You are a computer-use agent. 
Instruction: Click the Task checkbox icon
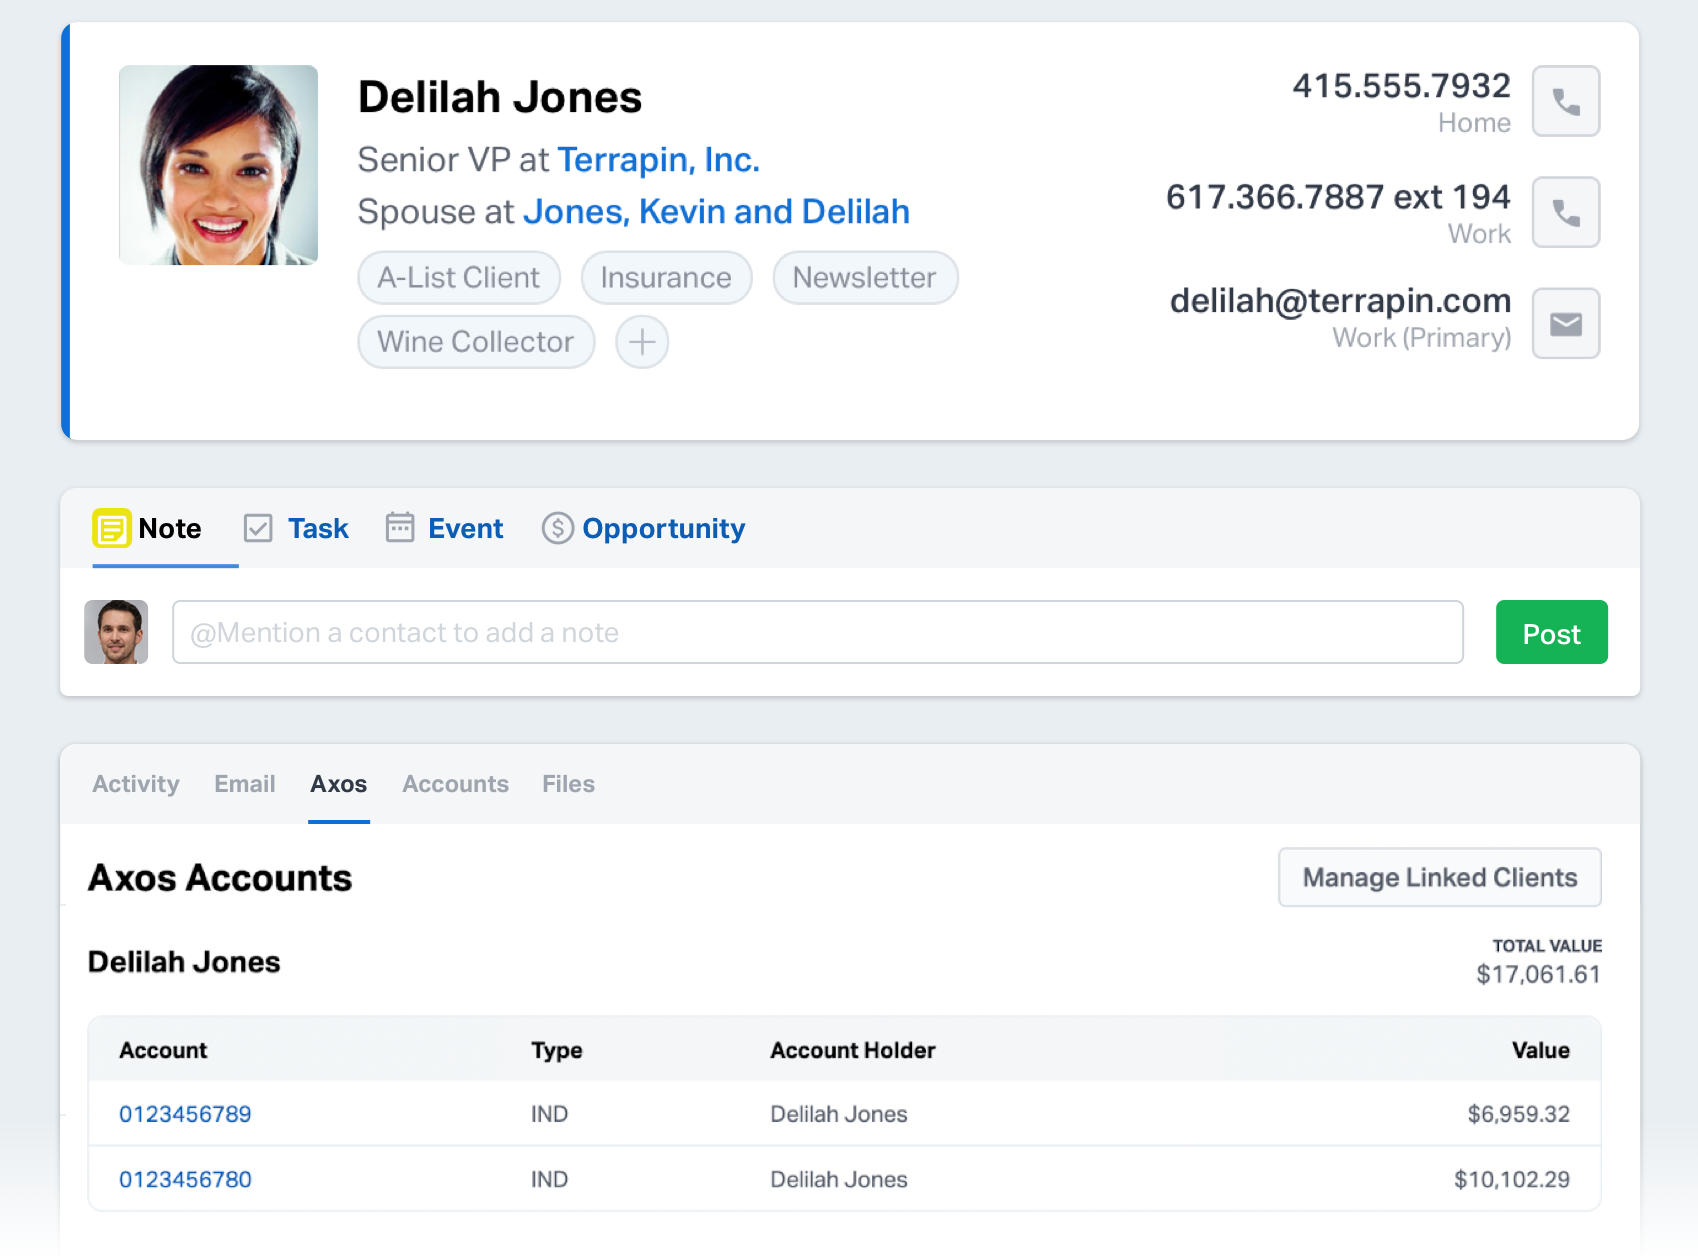click(259, 528)
